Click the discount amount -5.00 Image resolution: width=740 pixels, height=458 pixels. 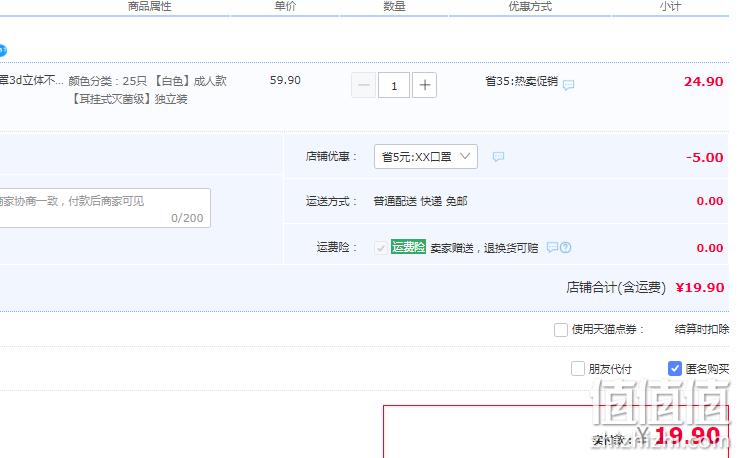705,157
